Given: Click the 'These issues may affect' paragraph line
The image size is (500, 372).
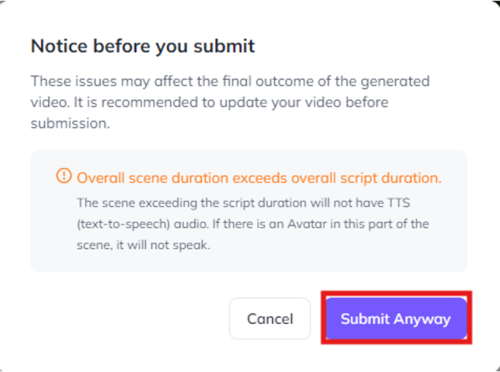Looking at the screenshot, I should 230,82.
